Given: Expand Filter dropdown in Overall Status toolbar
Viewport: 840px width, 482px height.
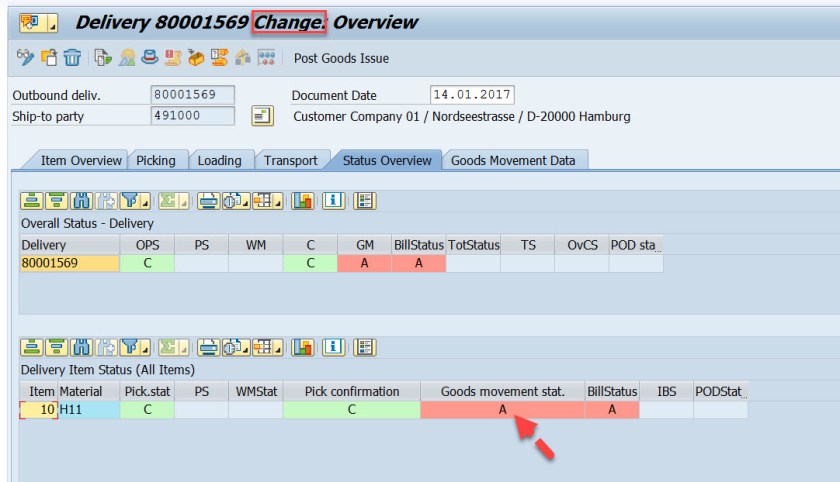Looking at the screenshot, I should click(x=145, y=201).
